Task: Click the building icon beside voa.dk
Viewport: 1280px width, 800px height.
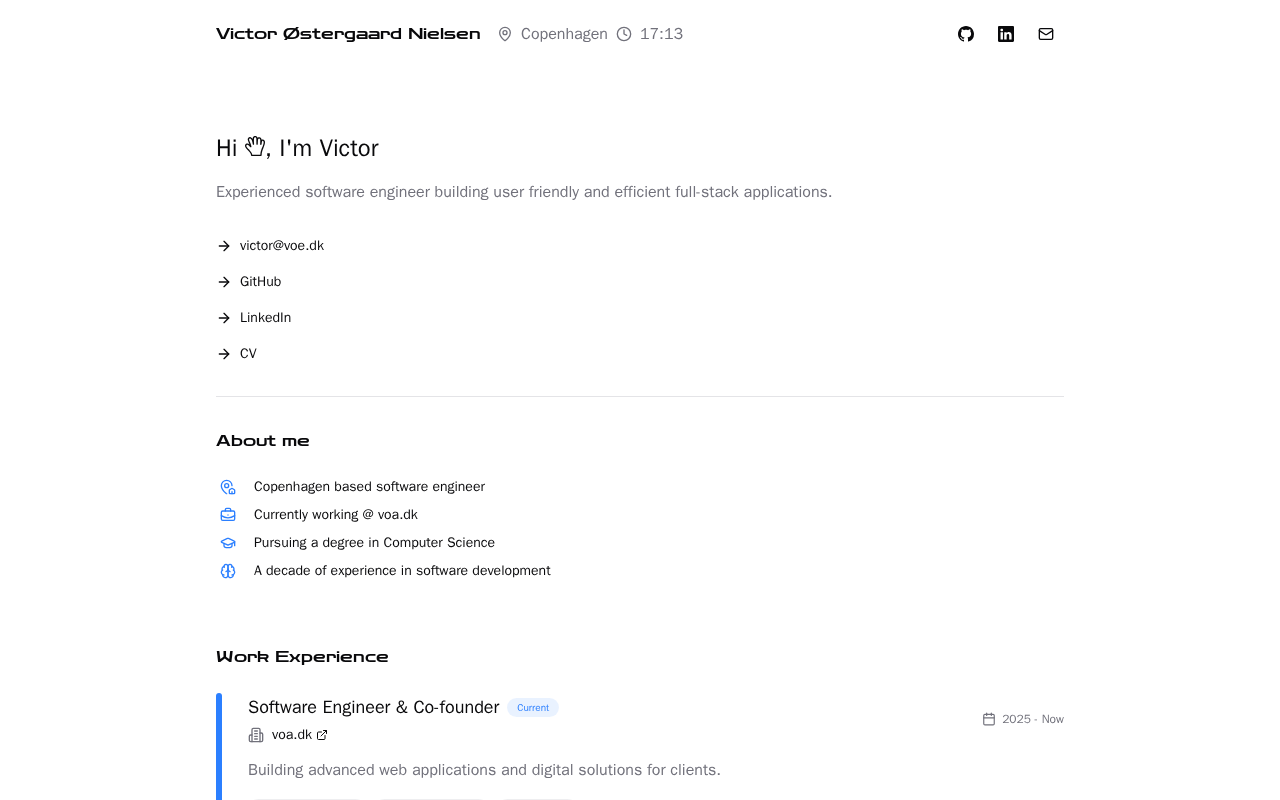Action: 256,735
